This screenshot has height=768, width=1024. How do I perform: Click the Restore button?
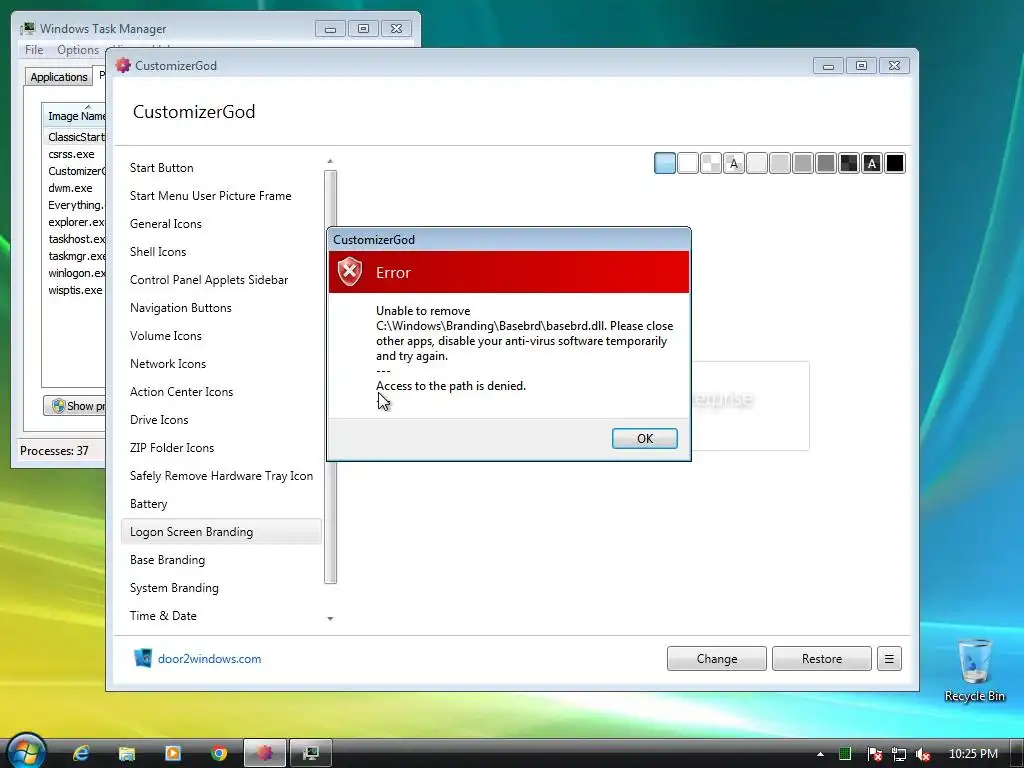click(822, 658)
